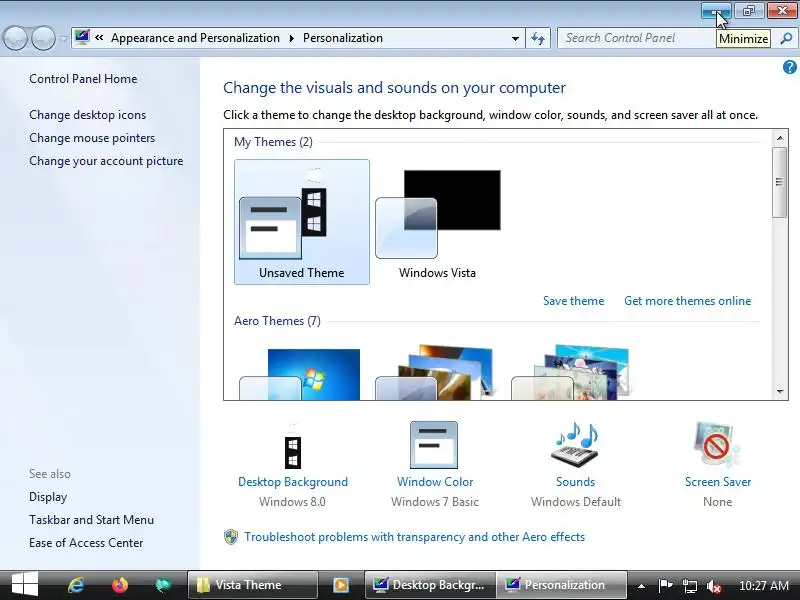Open Display under See also
Viewport: 800px width, 600px height.
[x=48, y=496]
